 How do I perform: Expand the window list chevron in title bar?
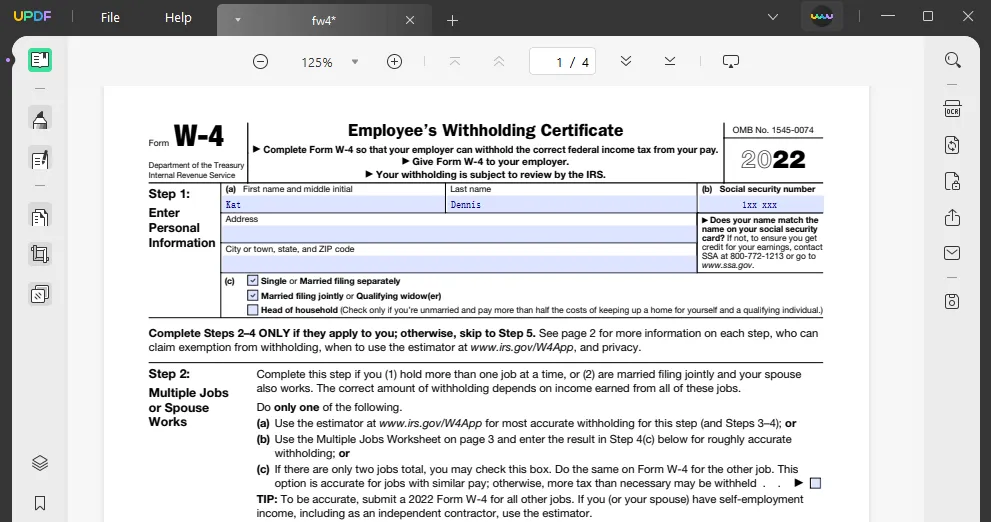[772, 17]
